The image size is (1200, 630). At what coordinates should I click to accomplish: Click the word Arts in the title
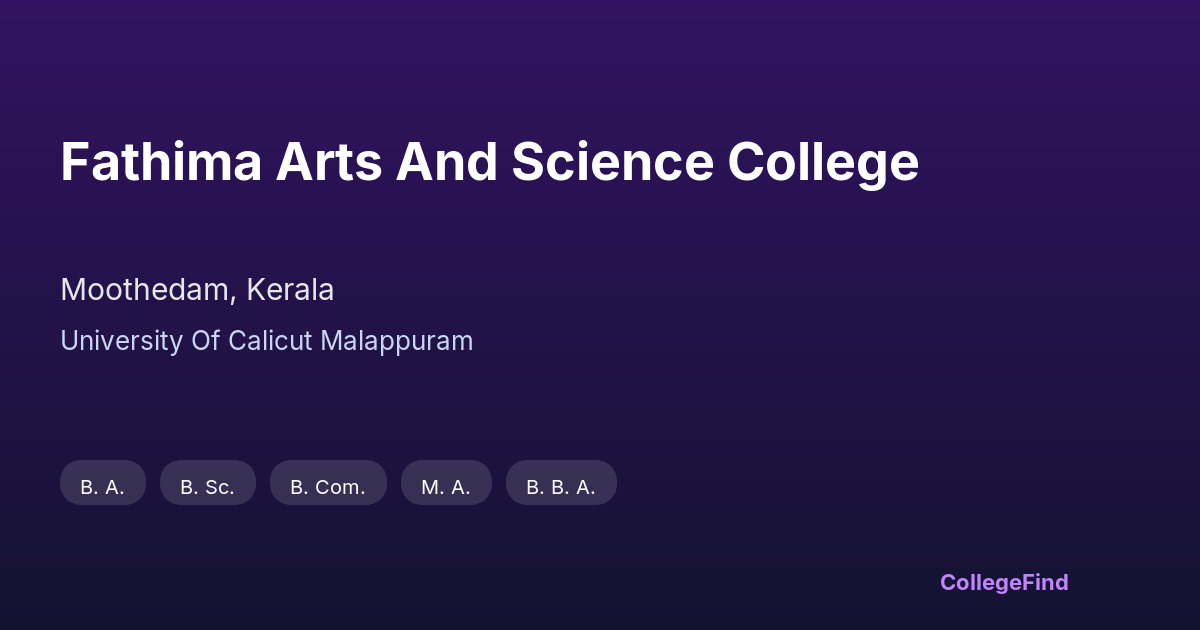[329, 162]
